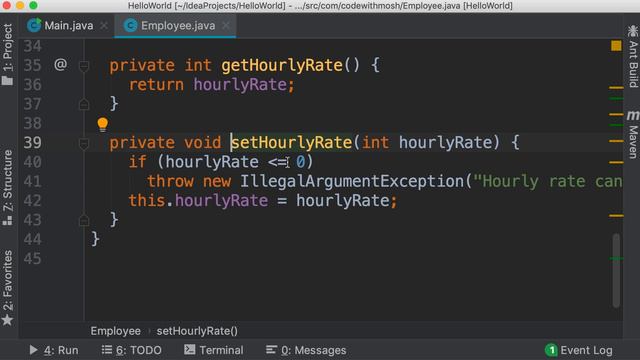Collapse the setHourlyRate method fold at line 39

[84, 143]
